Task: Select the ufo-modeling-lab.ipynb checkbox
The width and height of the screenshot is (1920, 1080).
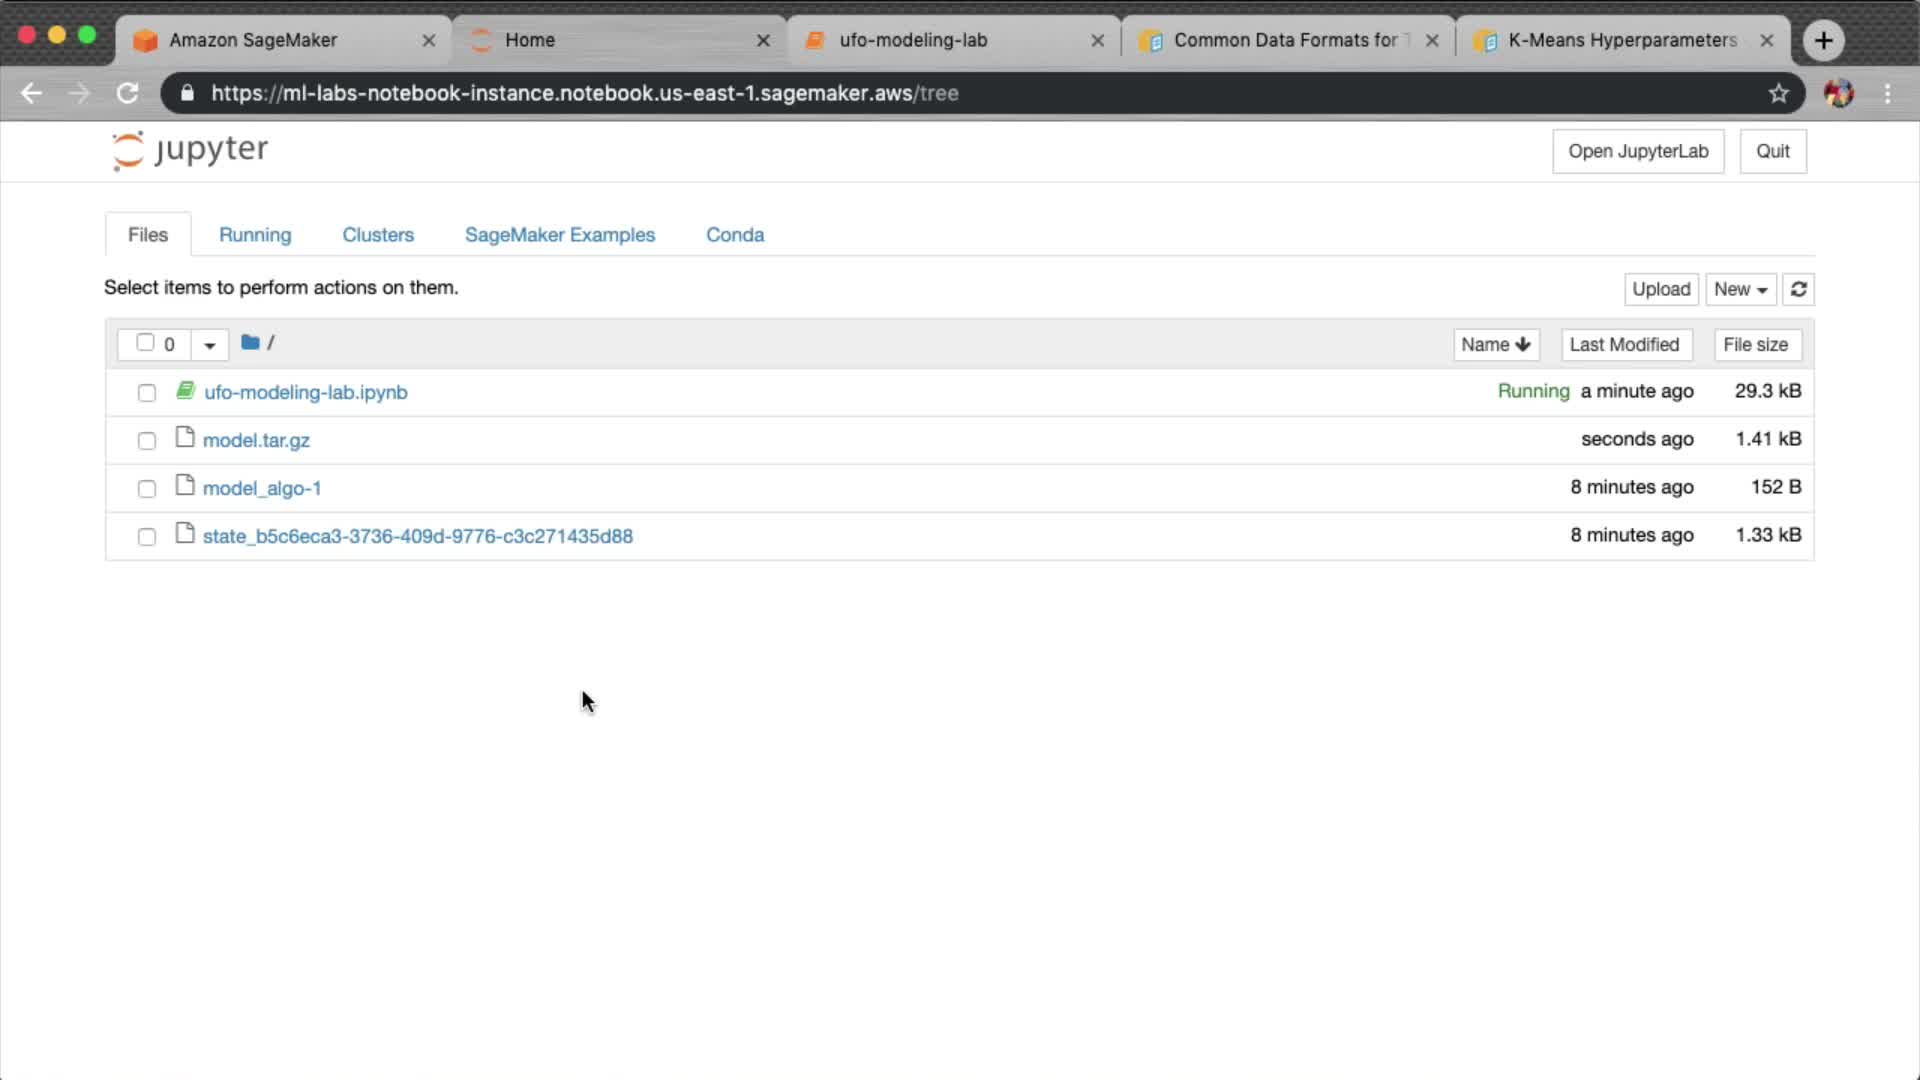Action: tap(147, 393)
